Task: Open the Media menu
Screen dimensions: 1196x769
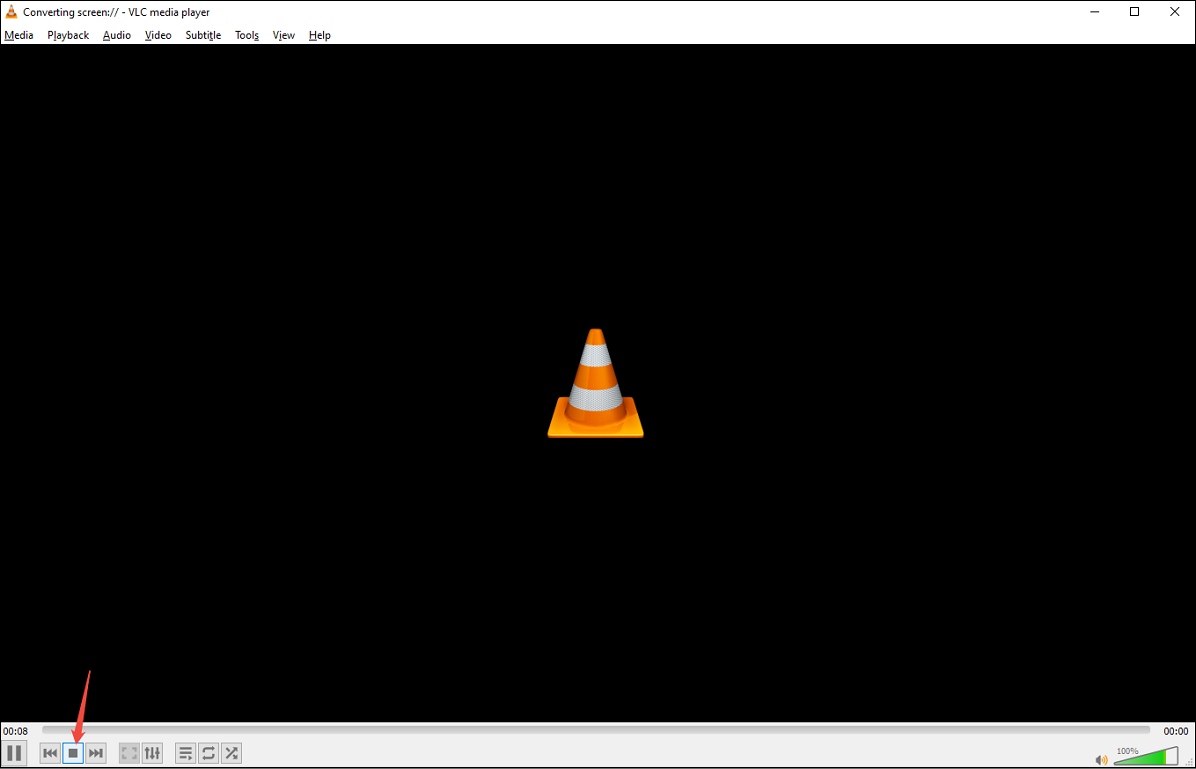Action: (x=18, y=35)
